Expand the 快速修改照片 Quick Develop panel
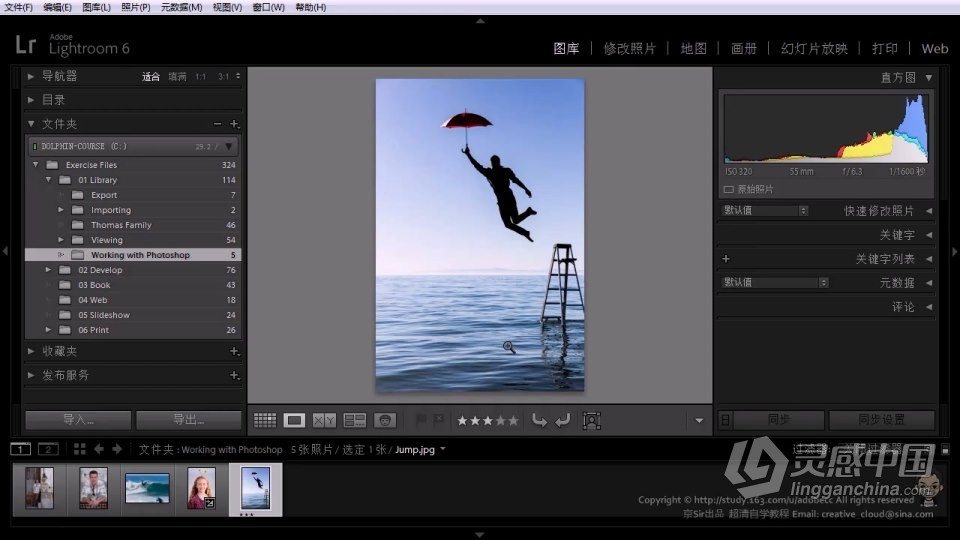The height and width of the screenshot is (540, 960). [x=929, y=211]
